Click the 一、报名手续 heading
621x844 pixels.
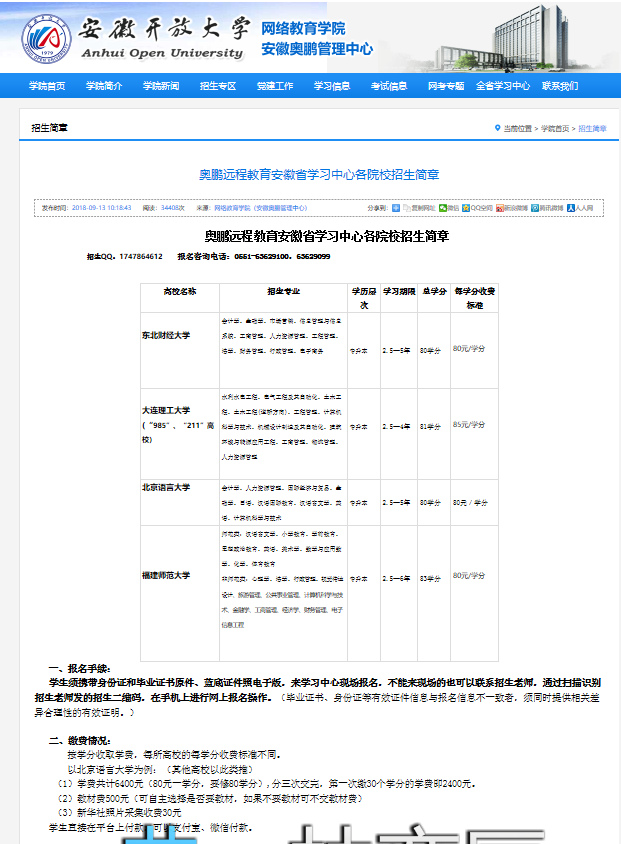tap(80, 669)
